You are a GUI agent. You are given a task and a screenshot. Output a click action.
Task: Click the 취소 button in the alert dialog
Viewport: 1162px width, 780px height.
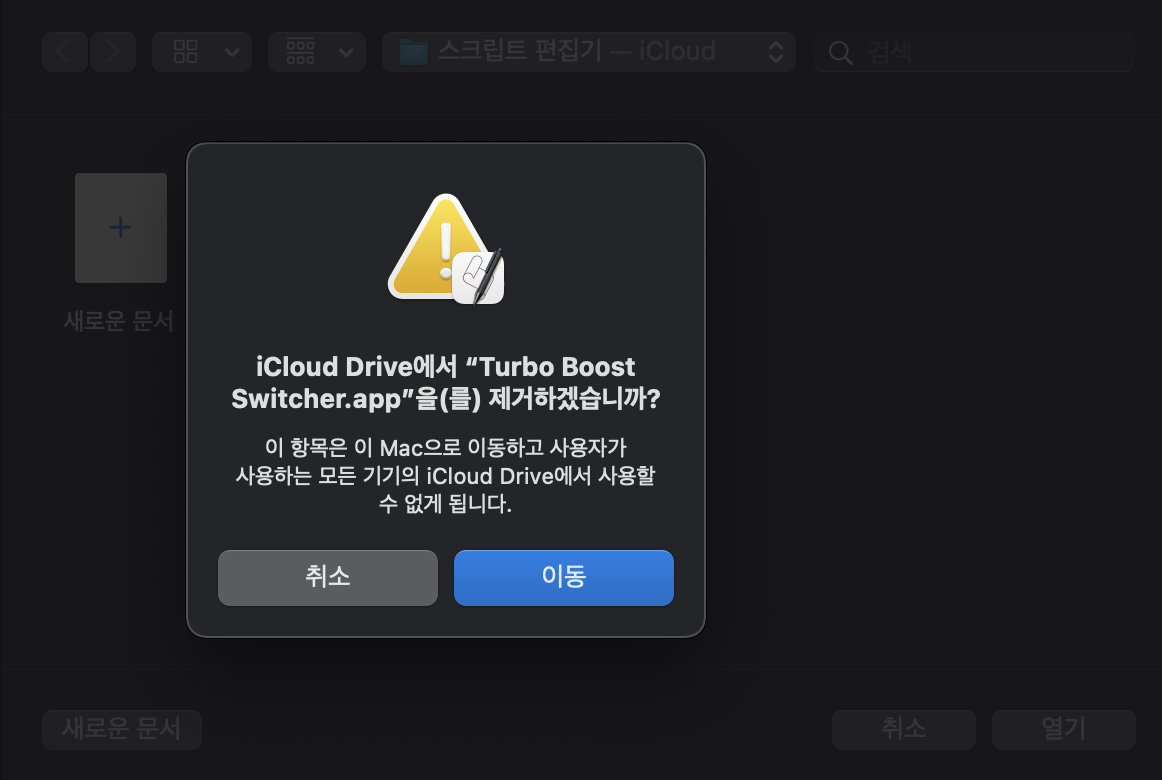click(x=328, y=578)
